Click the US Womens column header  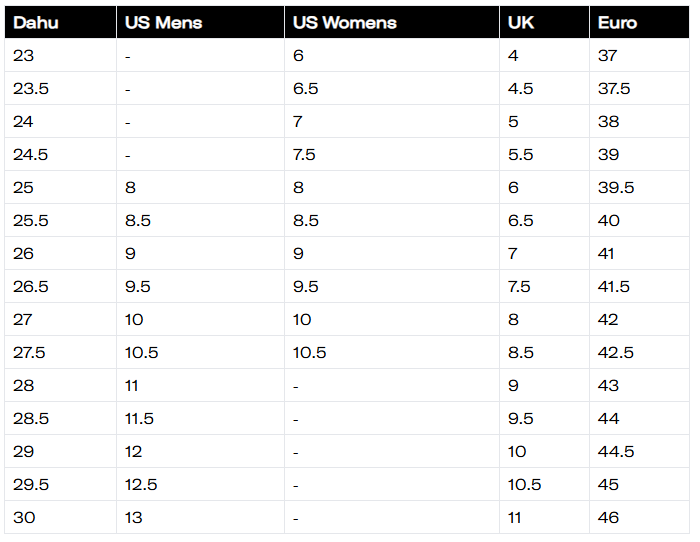[x=345, y=22]
